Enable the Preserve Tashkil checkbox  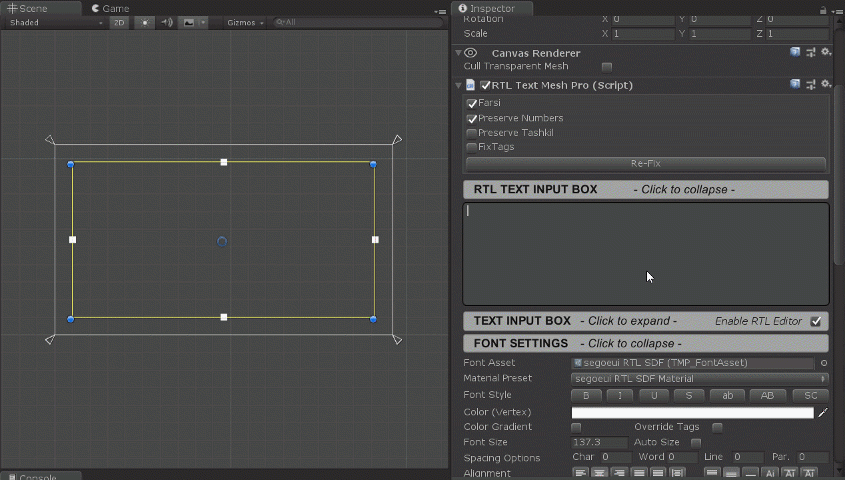click(472, 133)
